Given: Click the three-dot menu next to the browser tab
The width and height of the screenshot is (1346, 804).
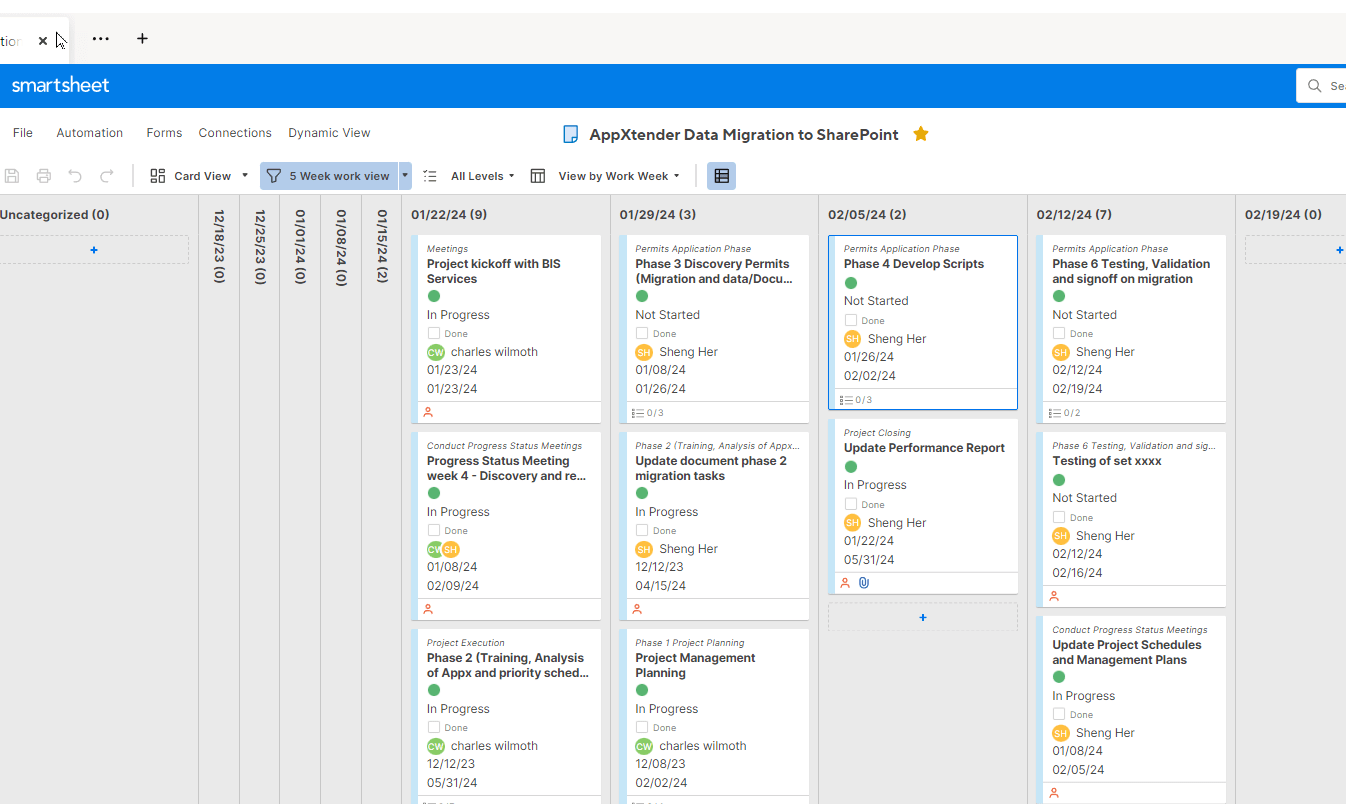Looking at the screenshot, I should (101, 39).
